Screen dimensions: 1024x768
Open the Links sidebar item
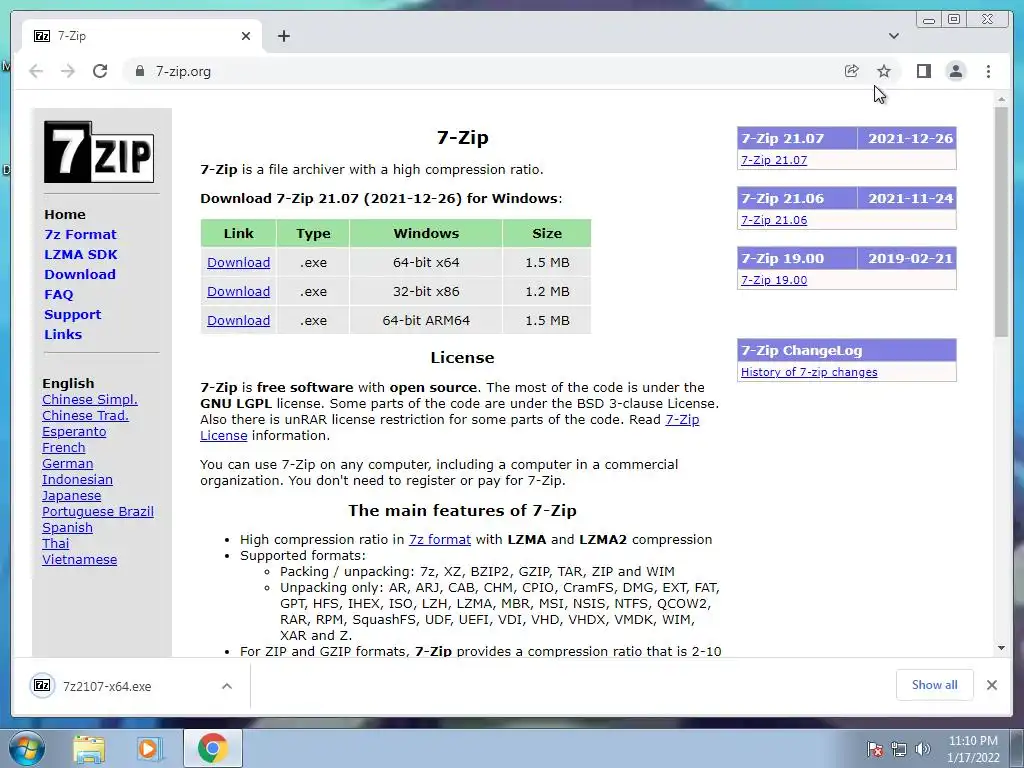[x=63, y=334]
